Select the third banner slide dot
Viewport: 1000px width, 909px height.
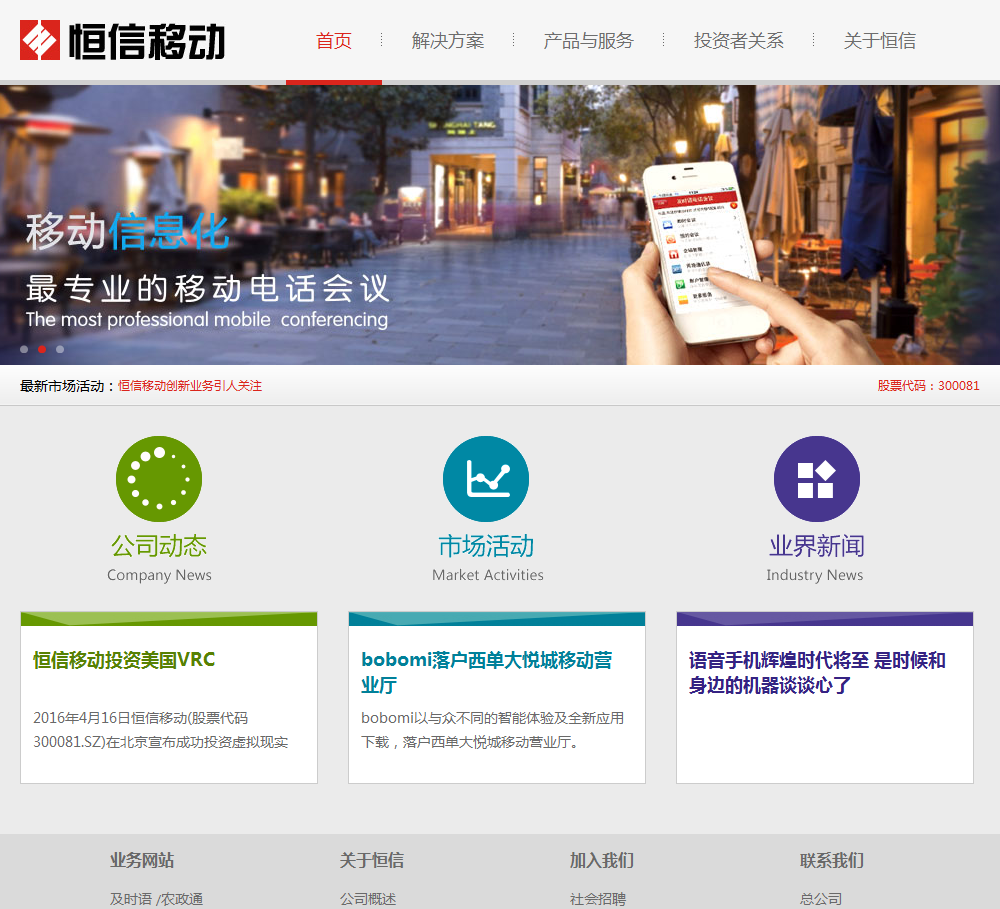[x=60, y=349]
